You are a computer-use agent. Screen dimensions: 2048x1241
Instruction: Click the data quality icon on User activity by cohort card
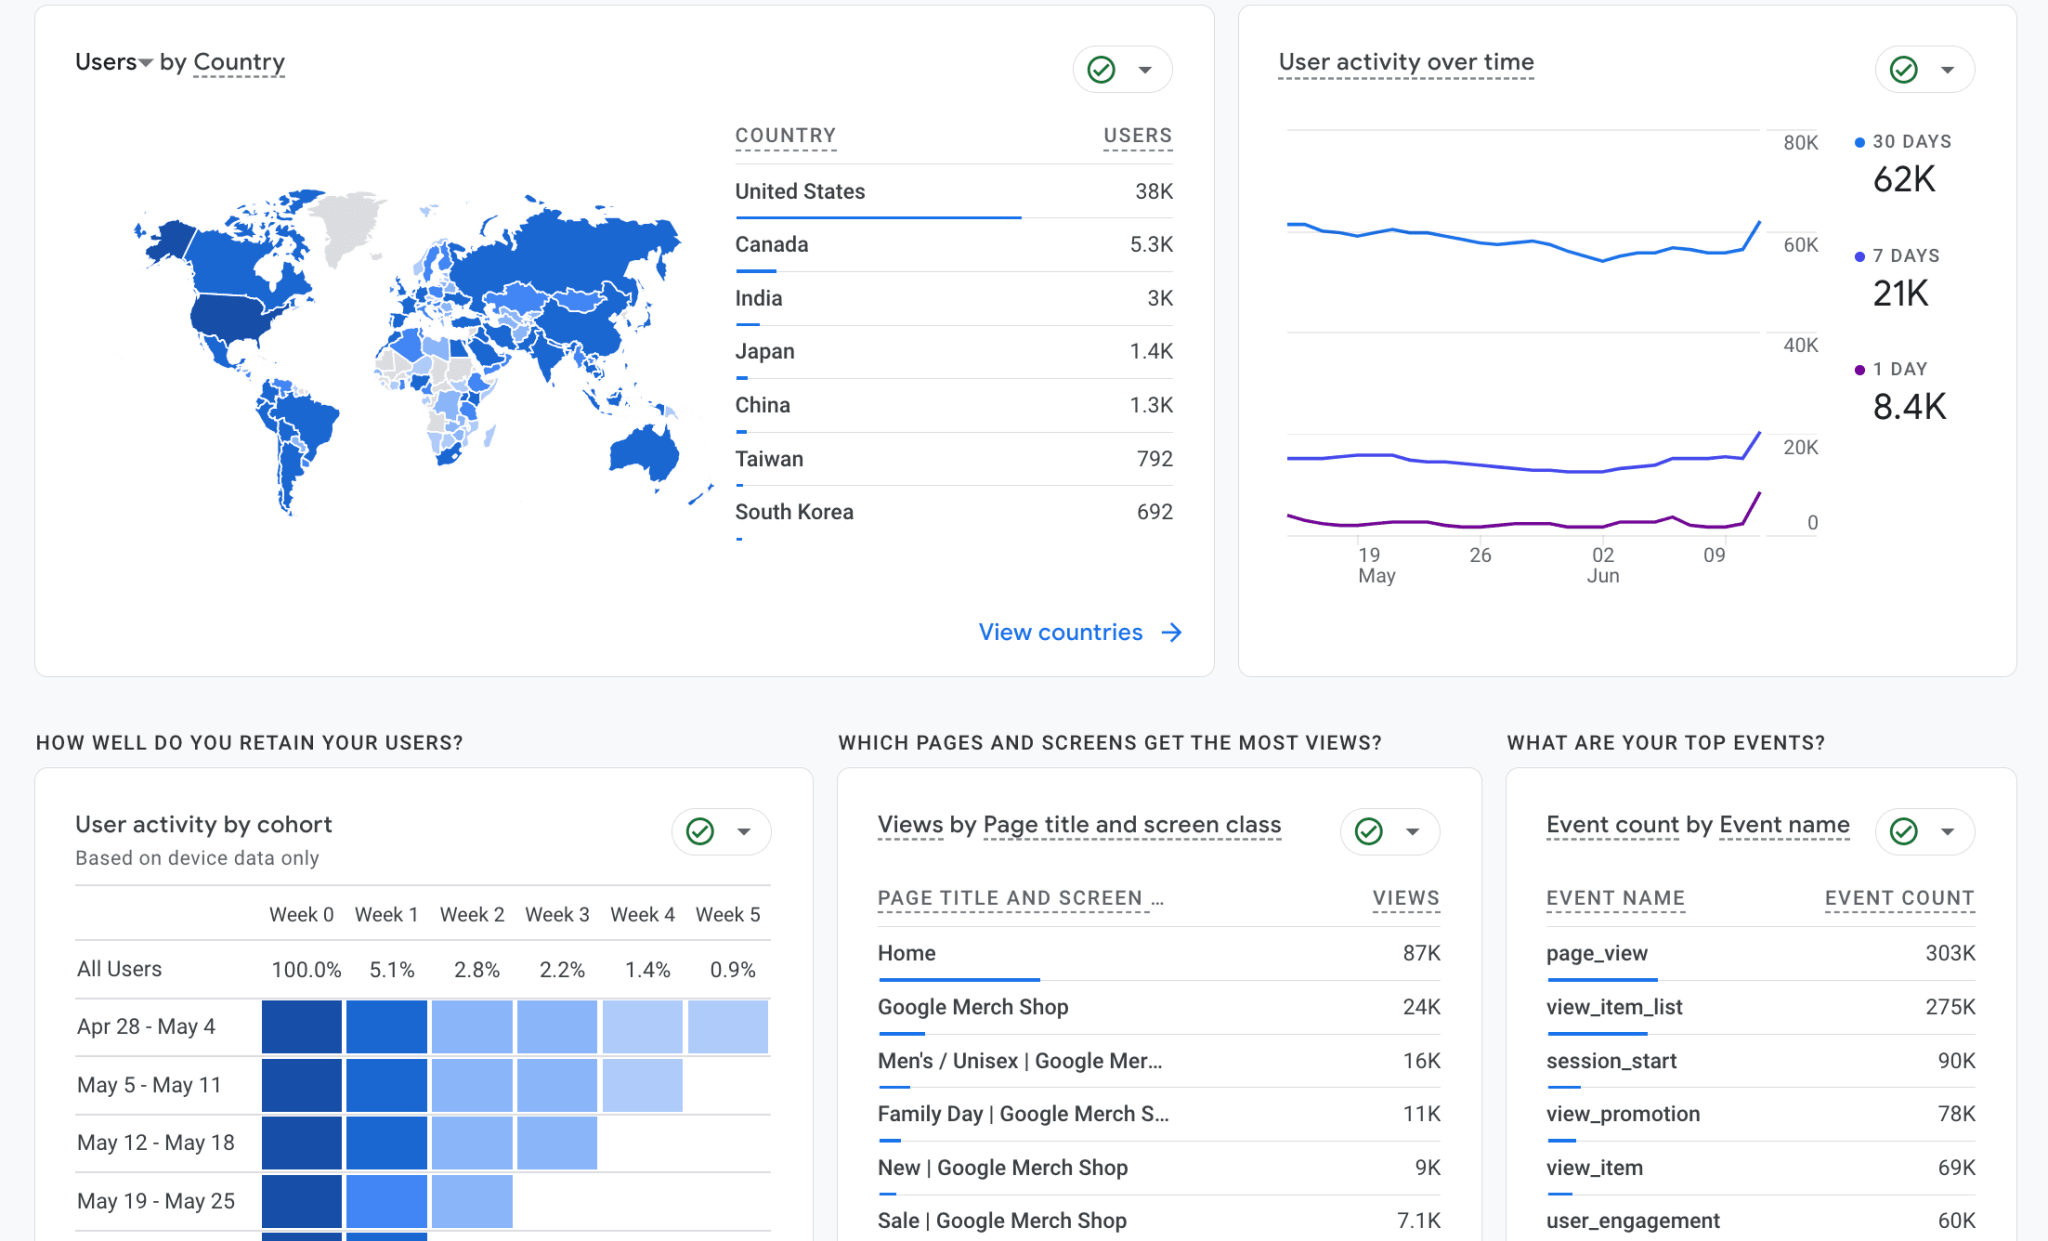click(x=700, y=831)
